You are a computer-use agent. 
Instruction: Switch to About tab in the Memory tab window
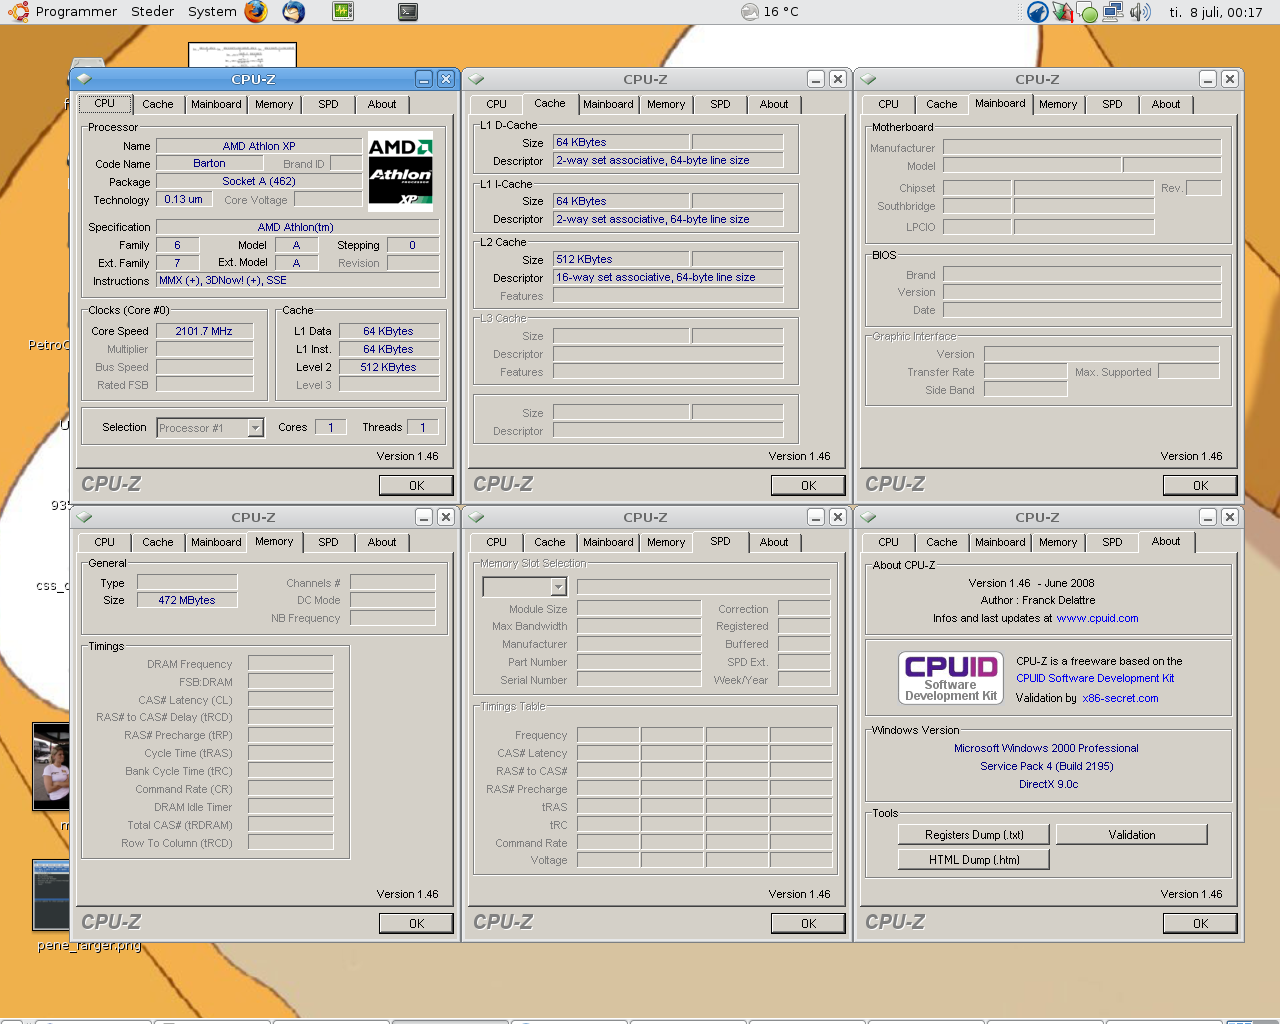coord(382,542)
